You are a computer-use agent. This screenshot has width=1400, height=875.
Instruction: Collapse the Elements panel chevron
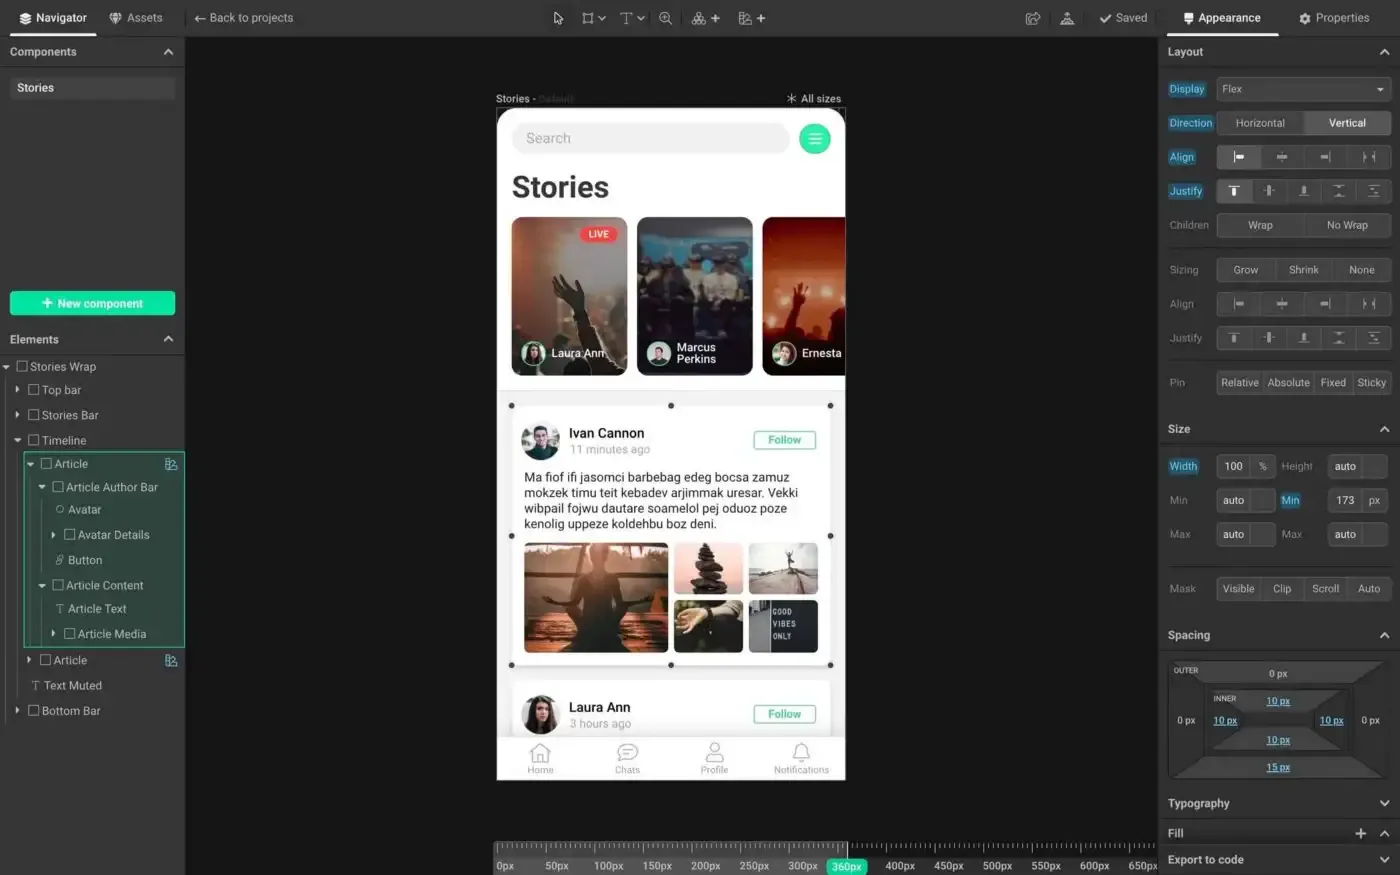pos(168,339)
